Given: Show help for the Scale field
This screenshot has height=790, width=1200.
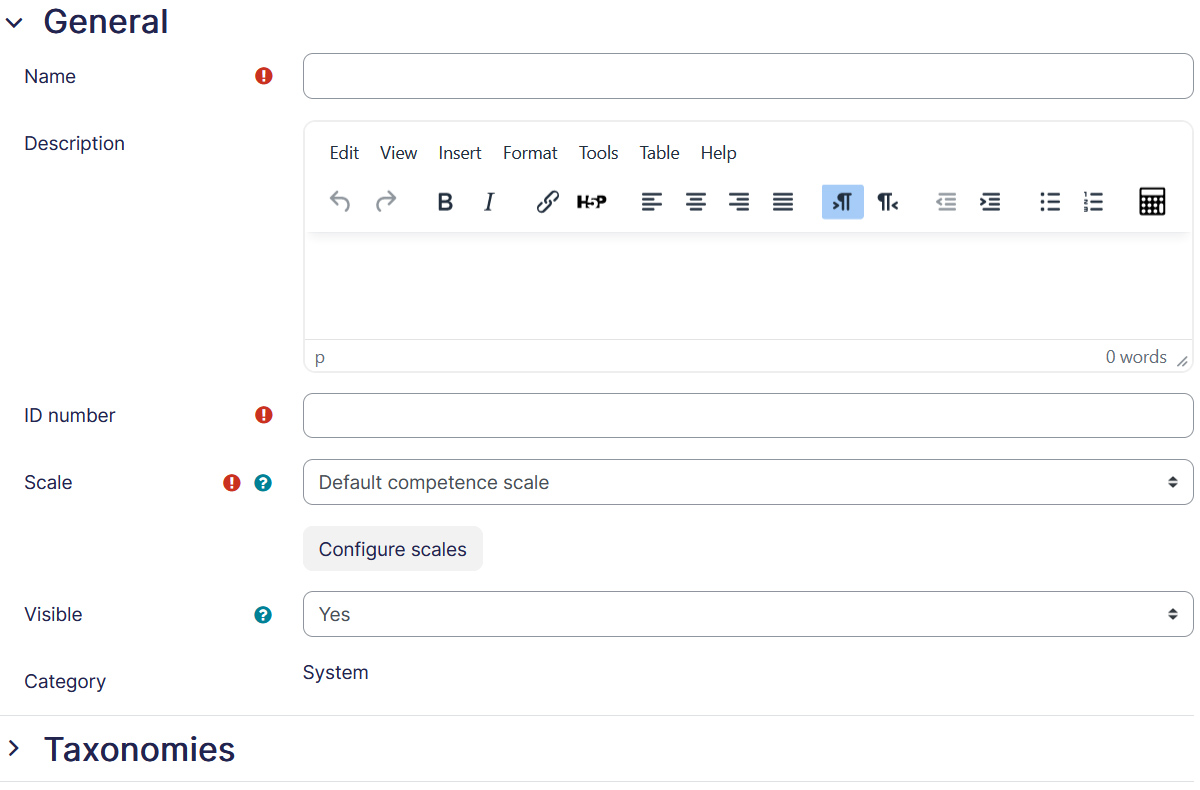Looking at the screenshot, I should tap(263, 483).
